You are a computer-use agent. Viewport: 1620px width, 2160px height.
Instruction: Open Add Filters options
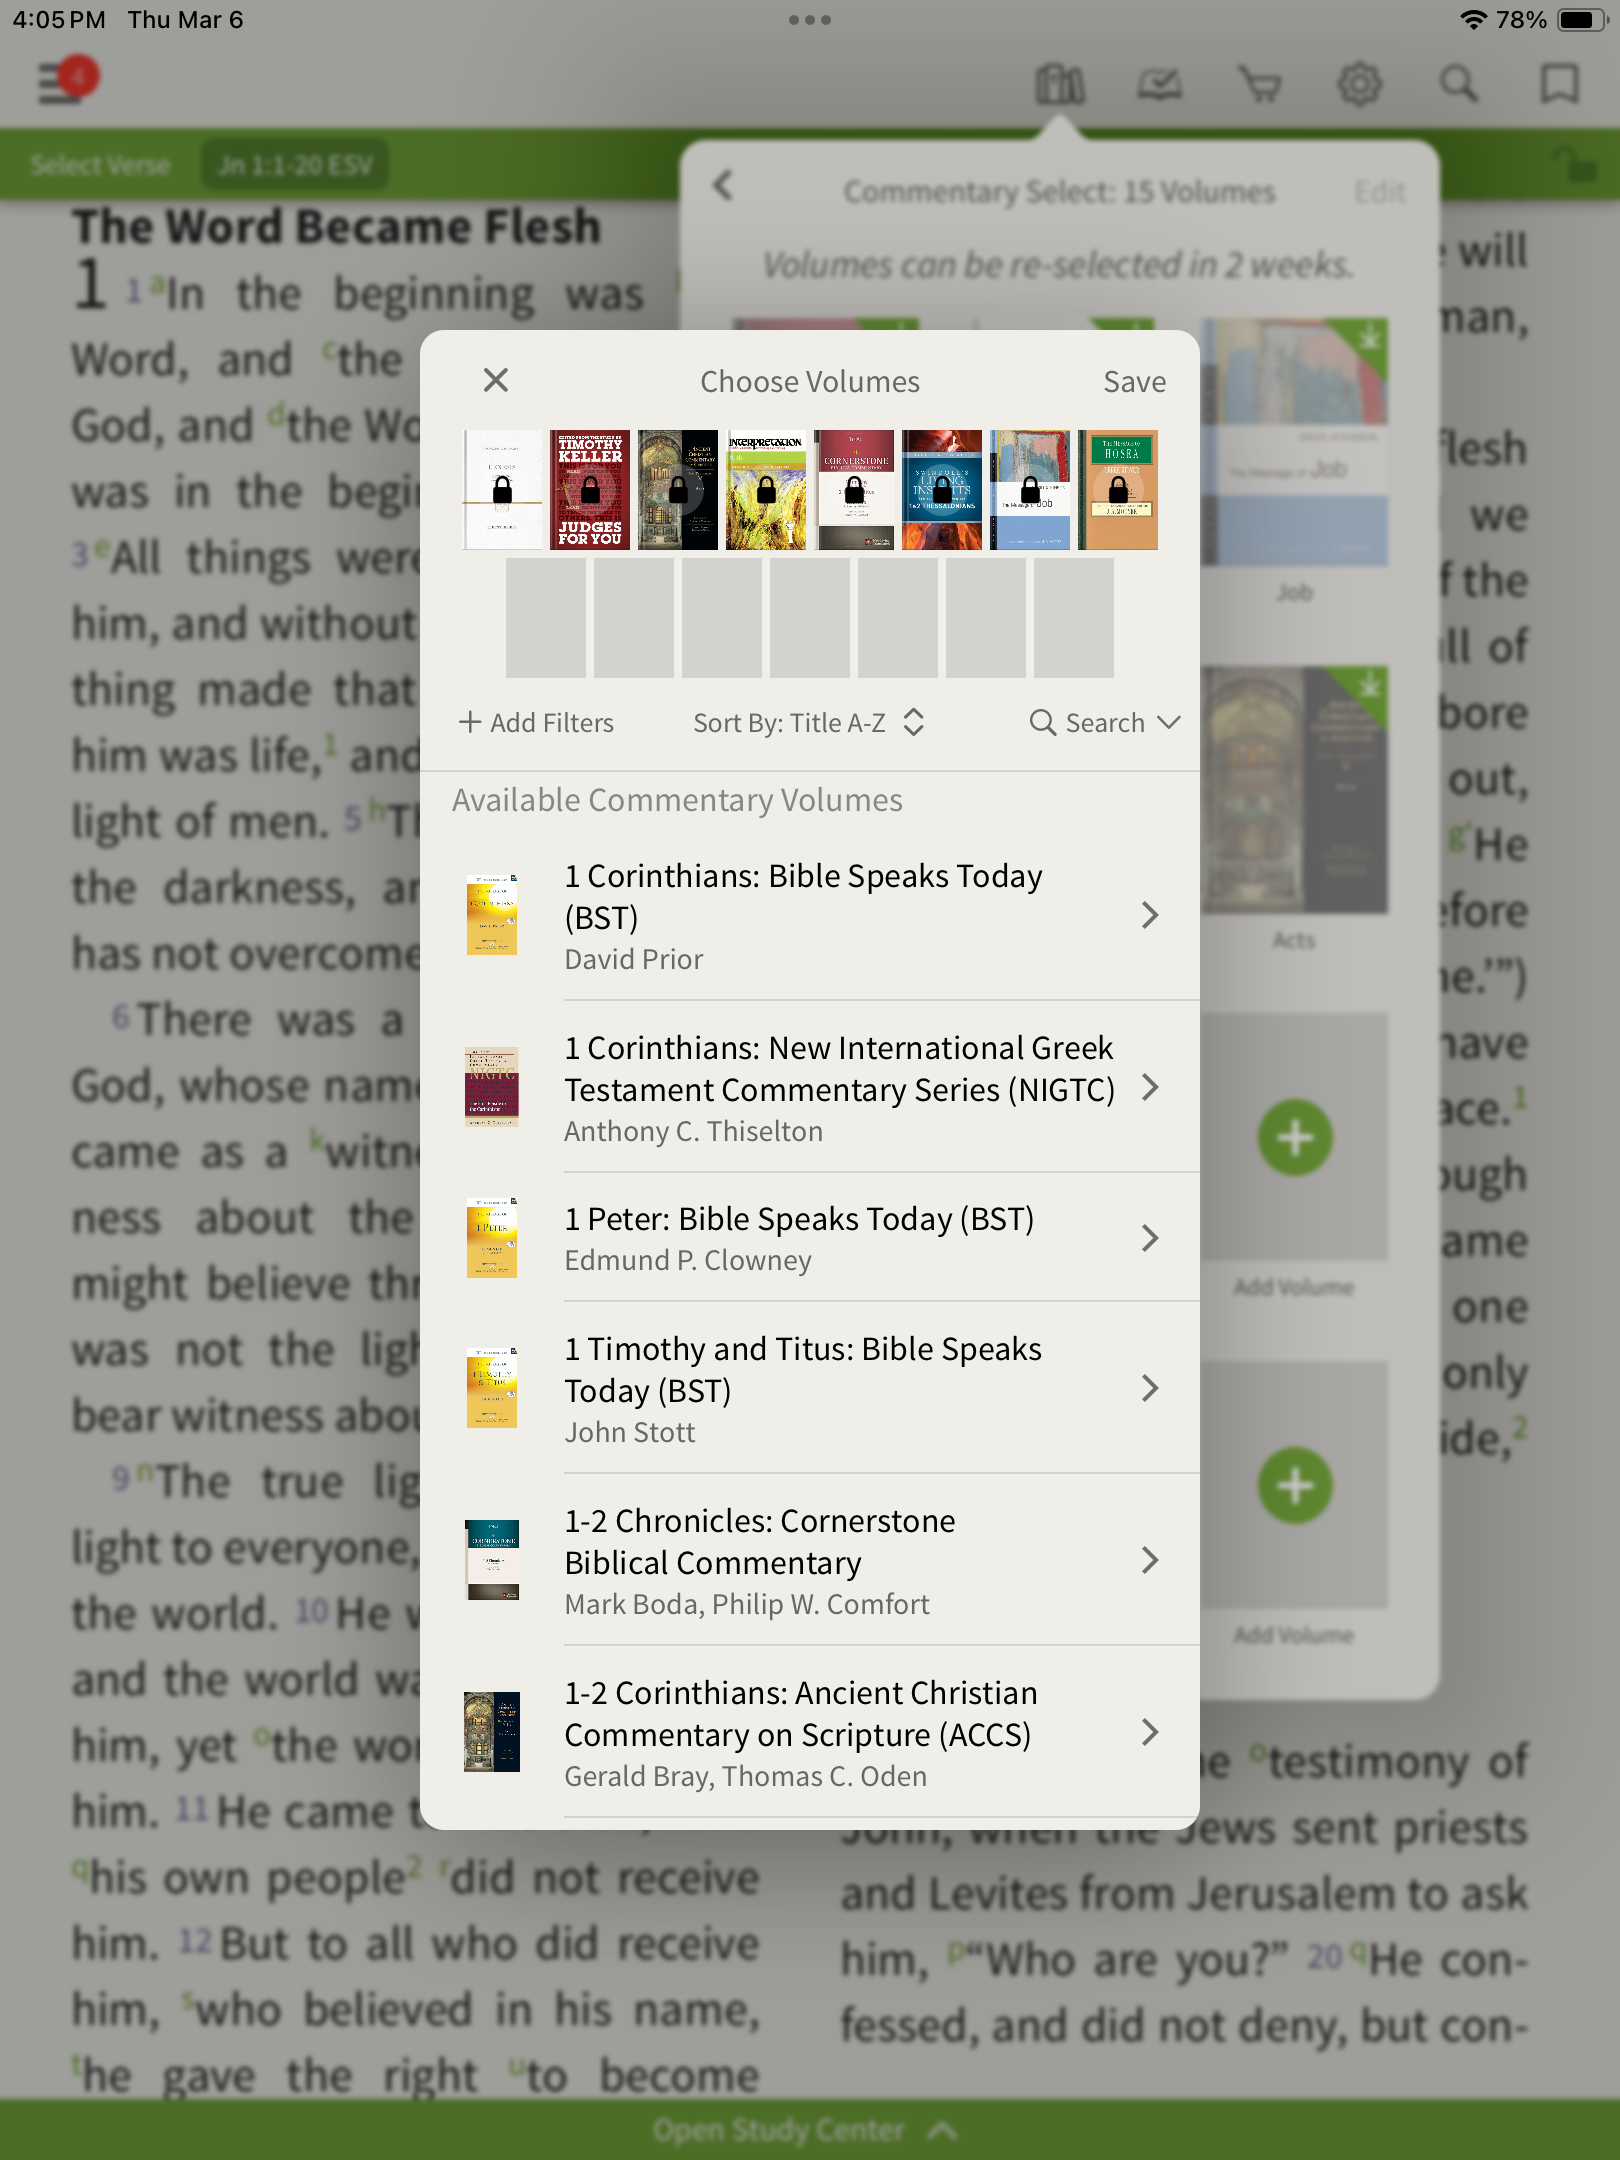point(536,723)
